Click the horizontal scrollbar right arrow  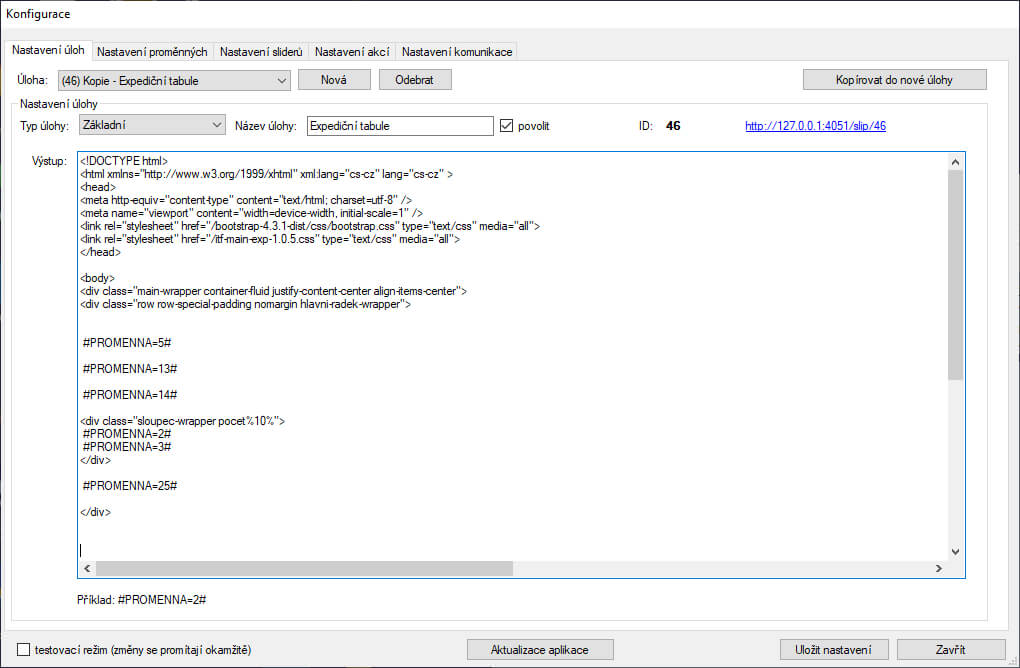point(938,568)
